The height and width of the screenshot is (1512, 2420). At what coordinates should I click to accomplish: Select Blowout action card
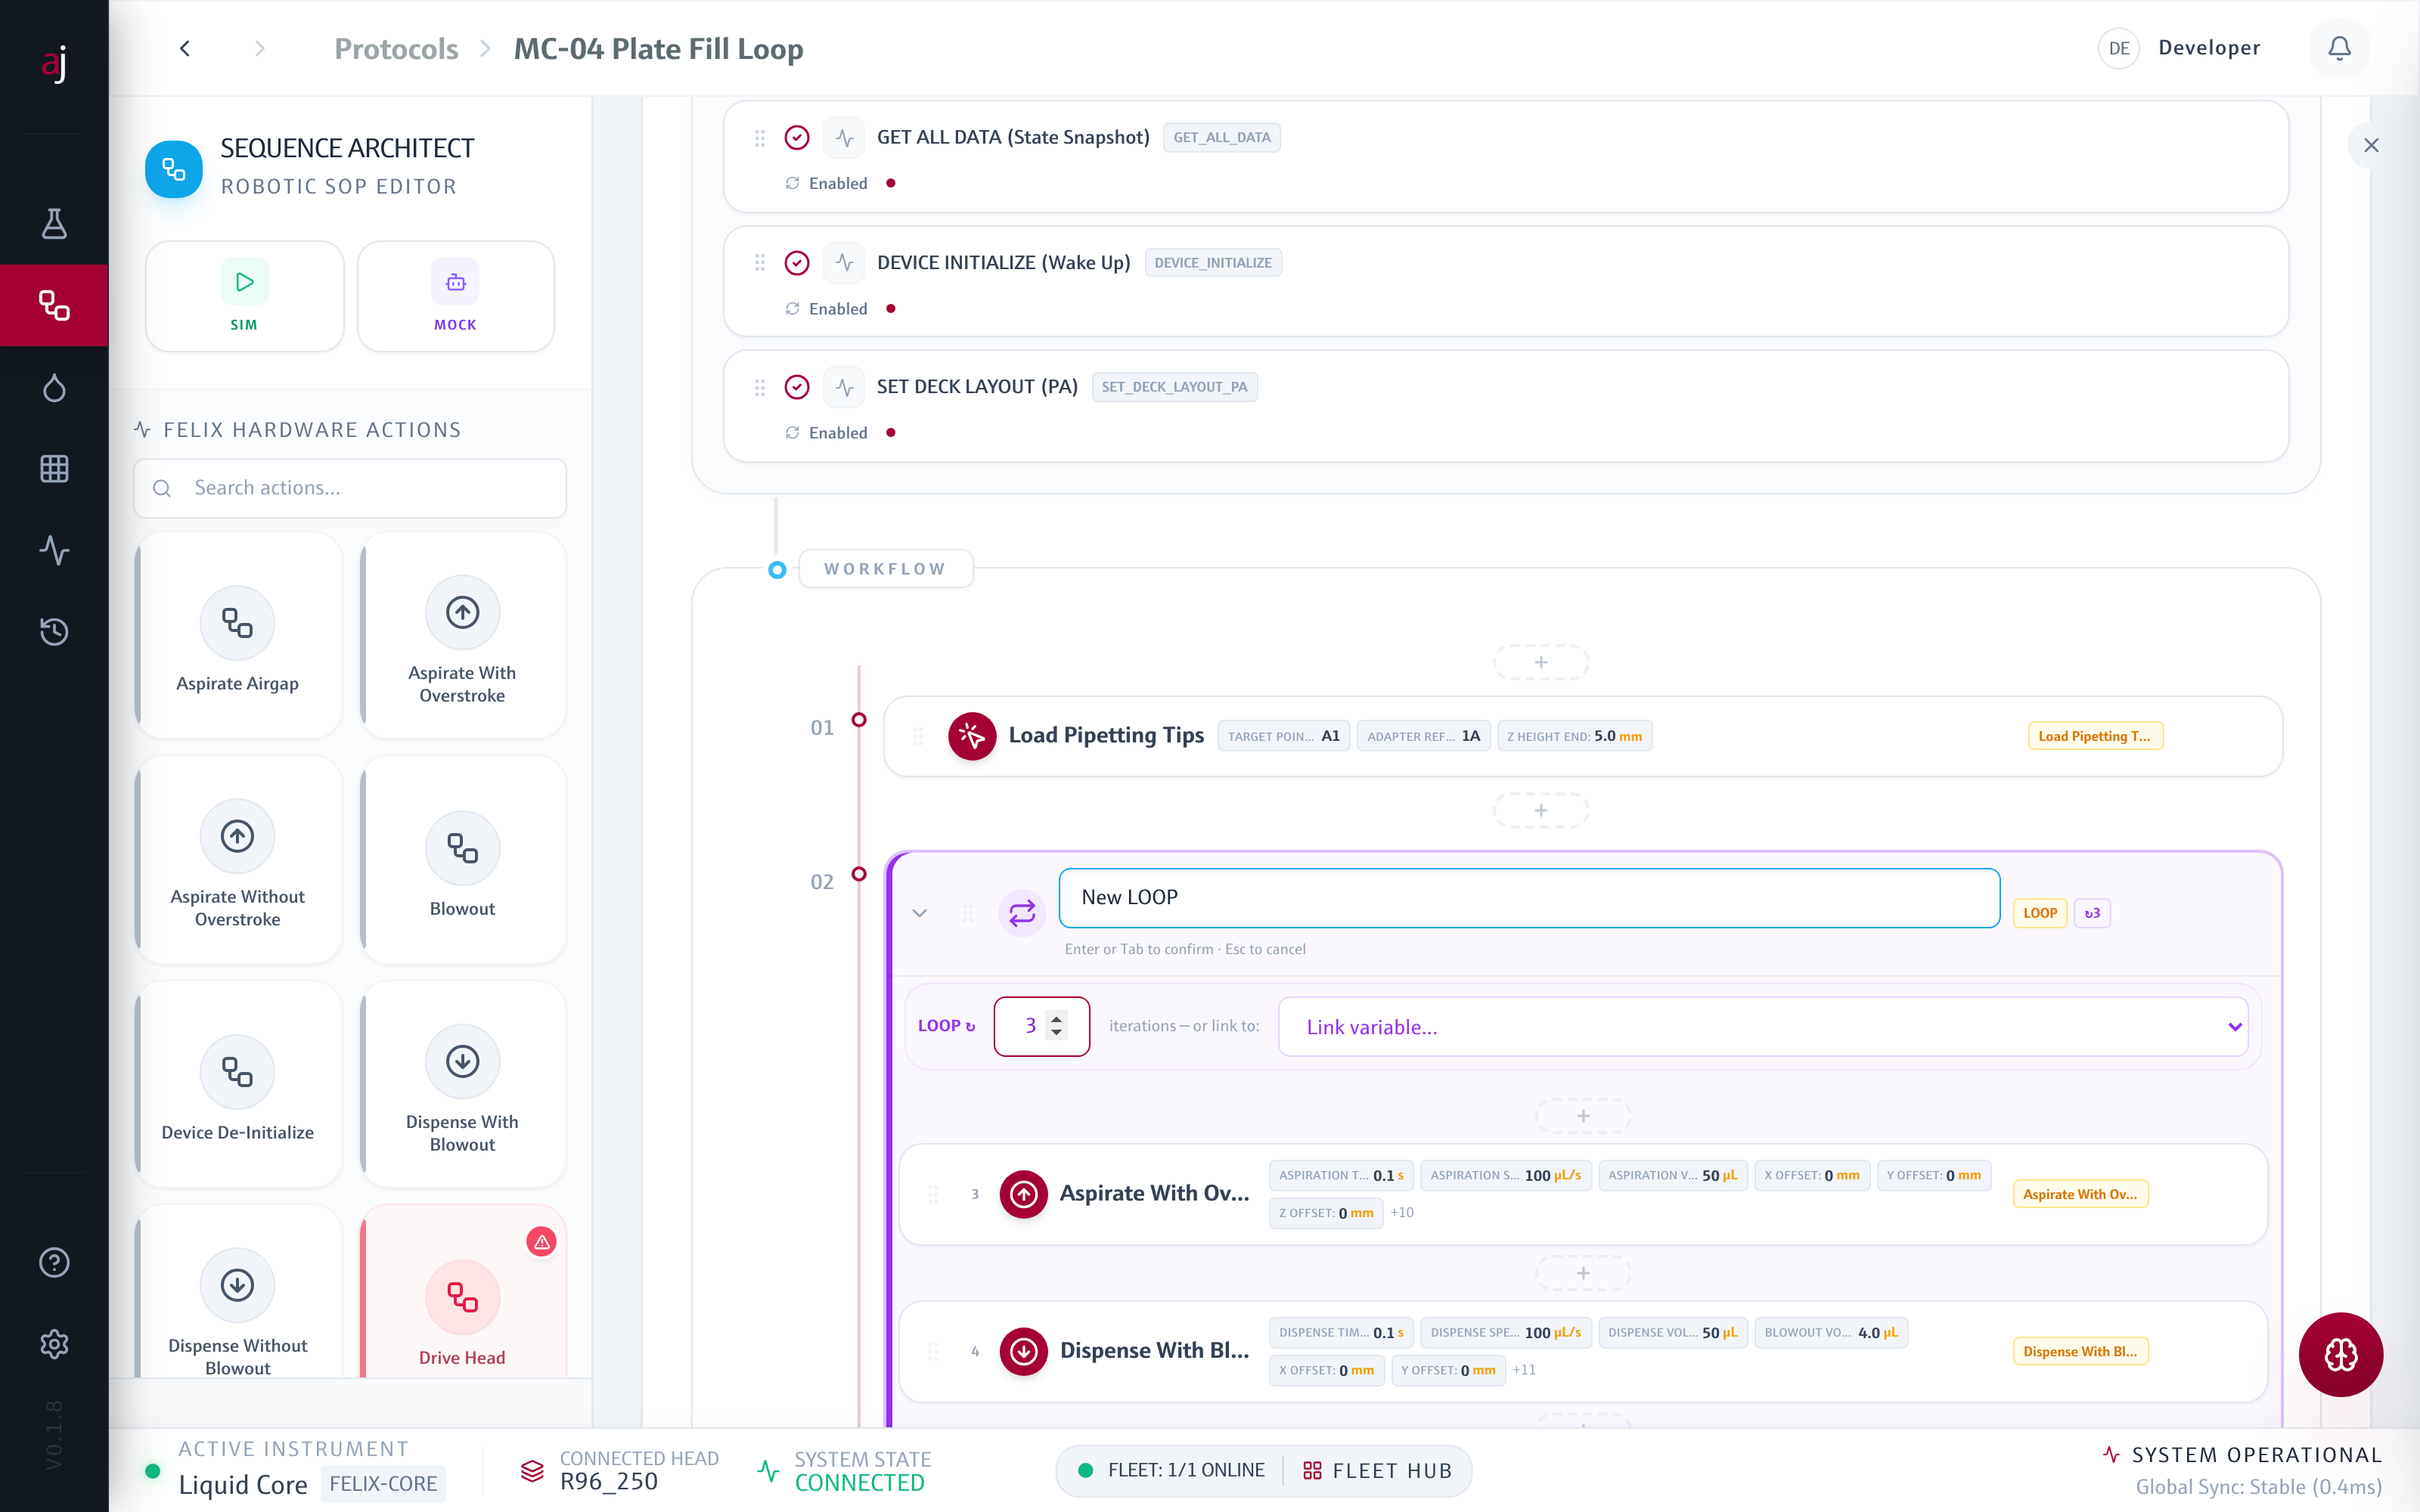point(462,860)
